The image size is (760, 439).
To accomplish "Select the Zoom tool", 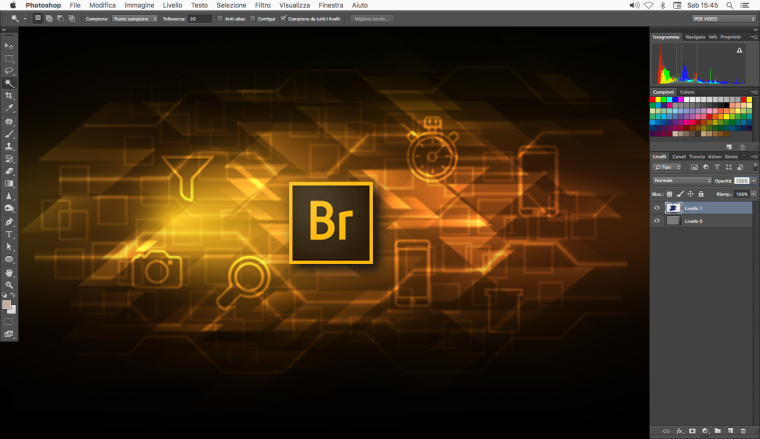I will click(x=9, y=285).
